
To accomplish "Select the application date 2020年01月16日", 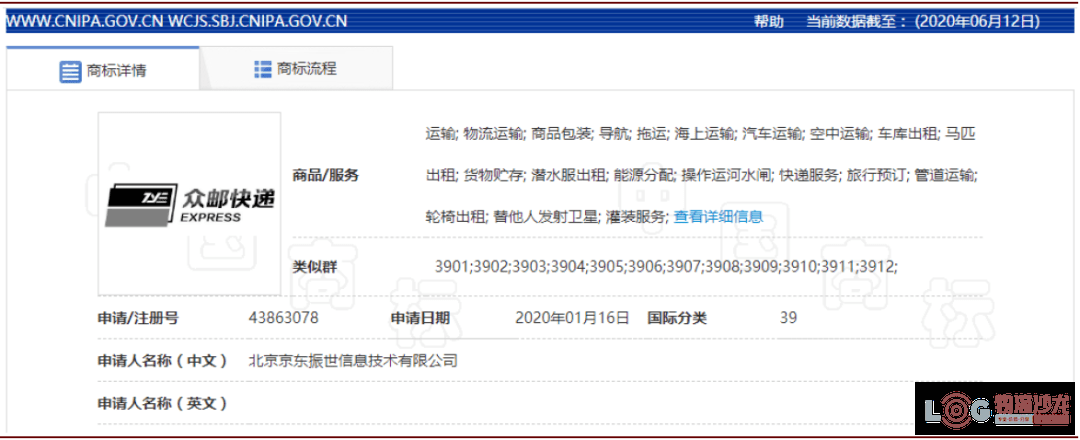I will point(572,318).
